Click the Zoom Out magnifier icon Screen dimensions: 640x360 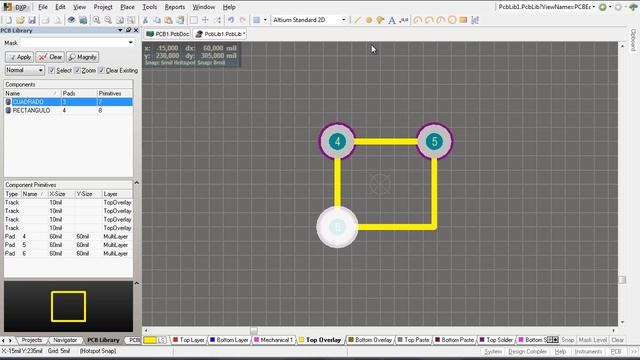(108, 20)
